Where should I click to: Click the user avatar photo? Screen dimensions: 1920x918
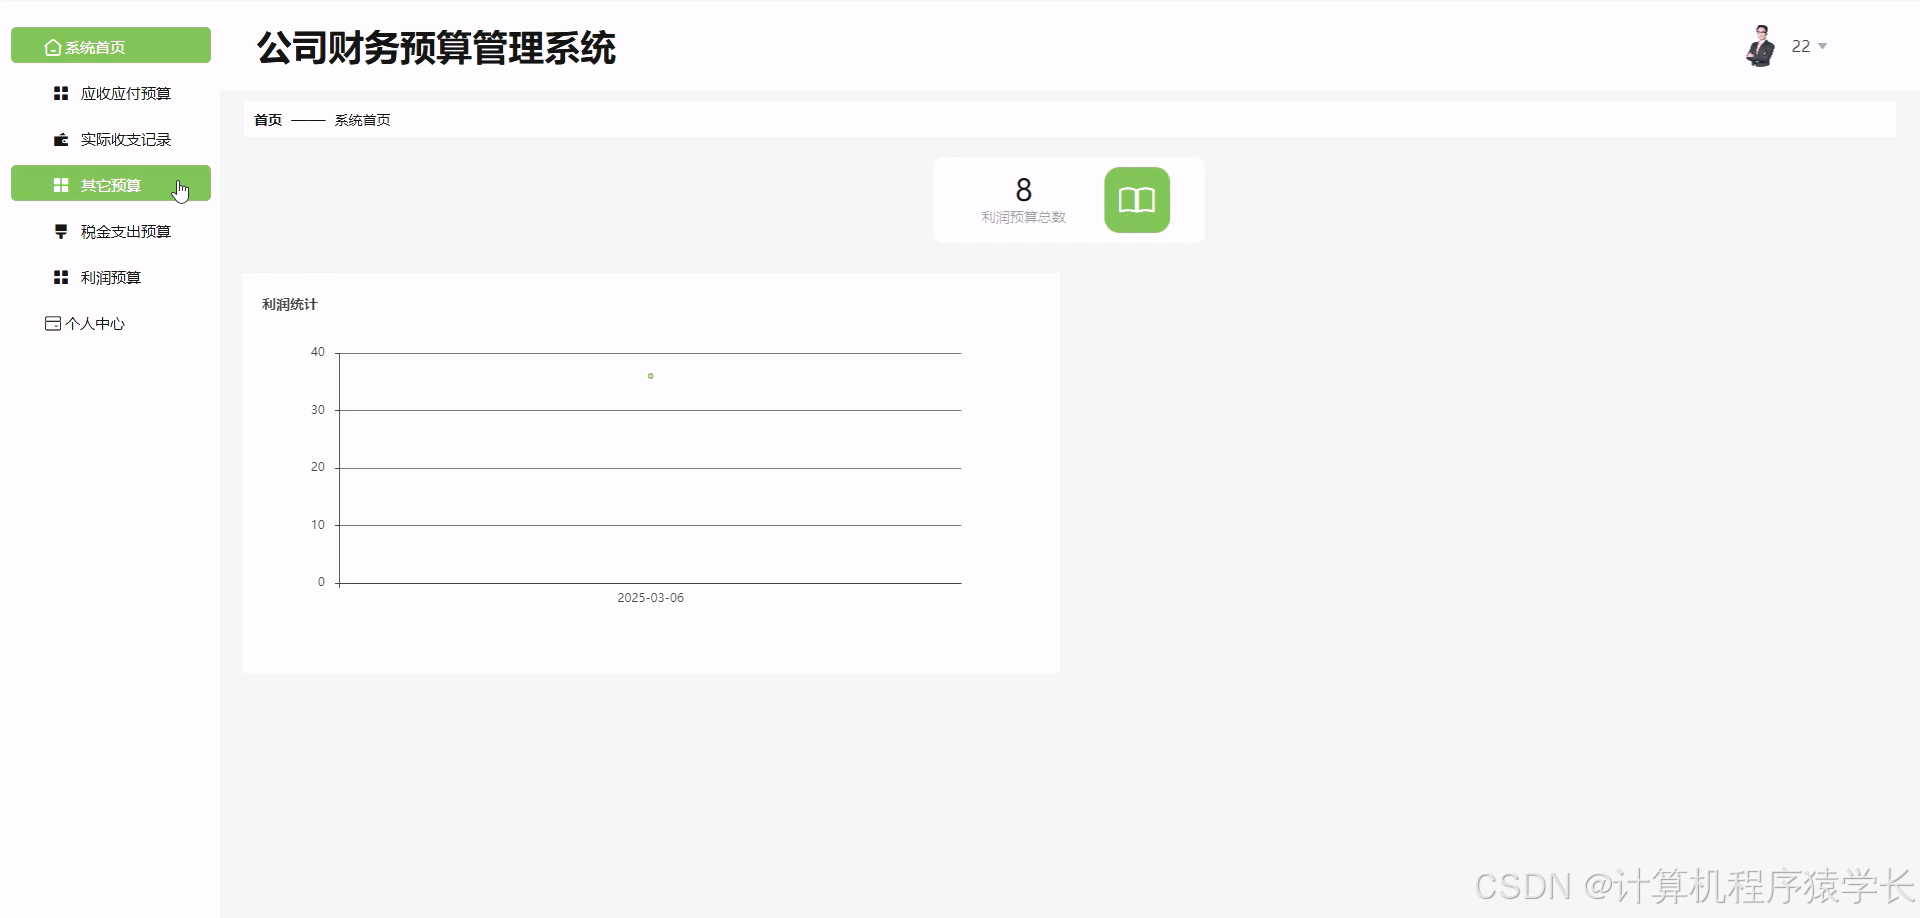tap(1760, 45)
